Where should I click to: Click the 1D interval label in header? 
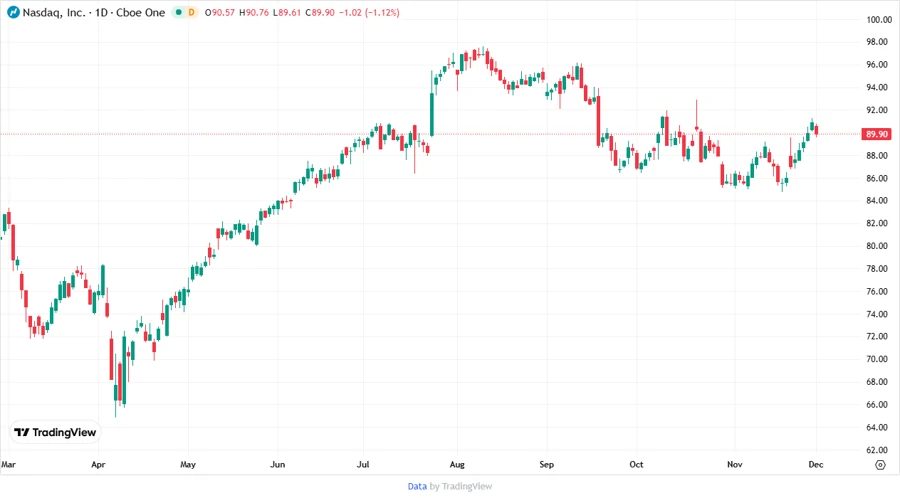102,12
